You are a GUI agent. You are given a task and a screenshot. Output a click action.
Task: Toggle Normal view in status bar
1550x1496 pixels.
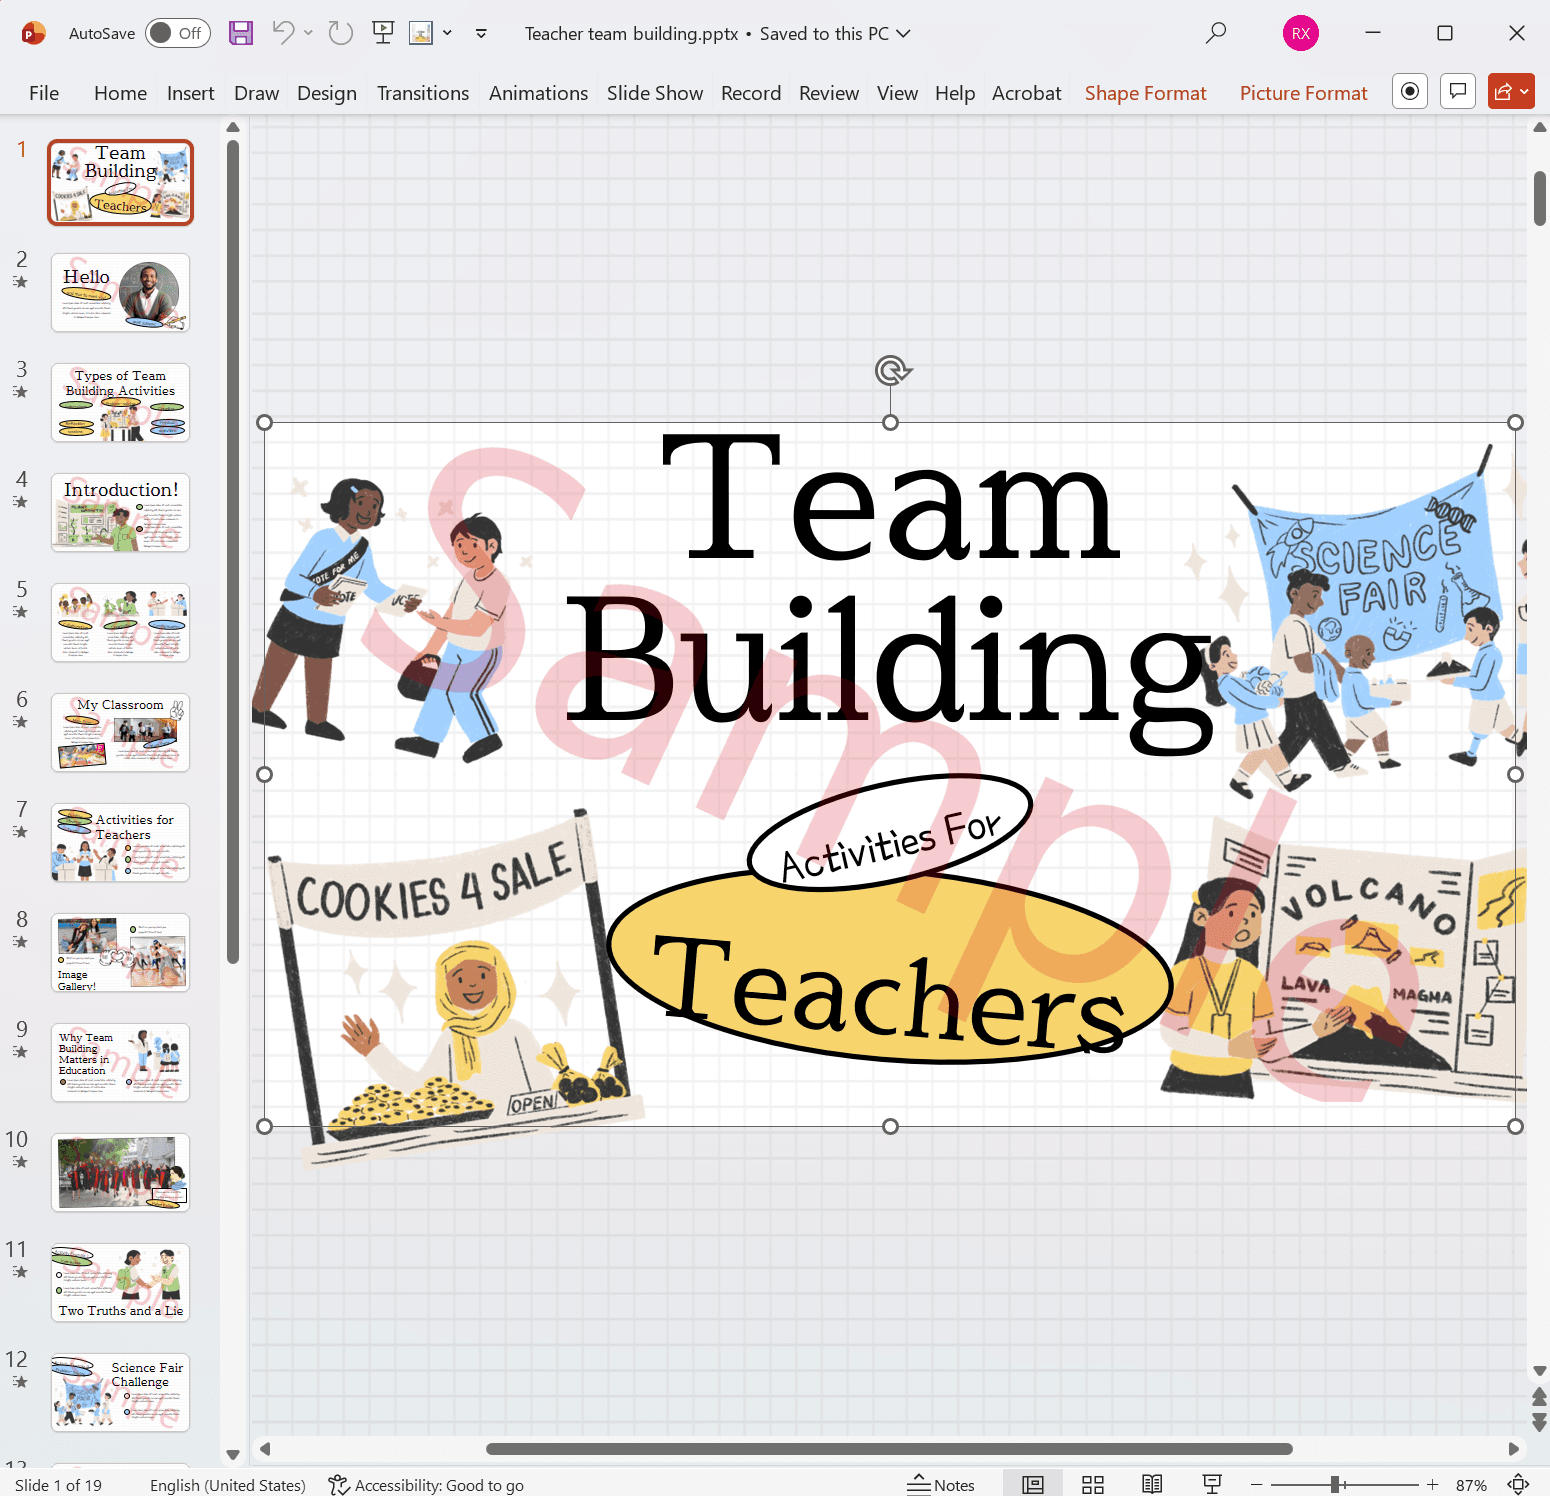tap(1032, 1485)
